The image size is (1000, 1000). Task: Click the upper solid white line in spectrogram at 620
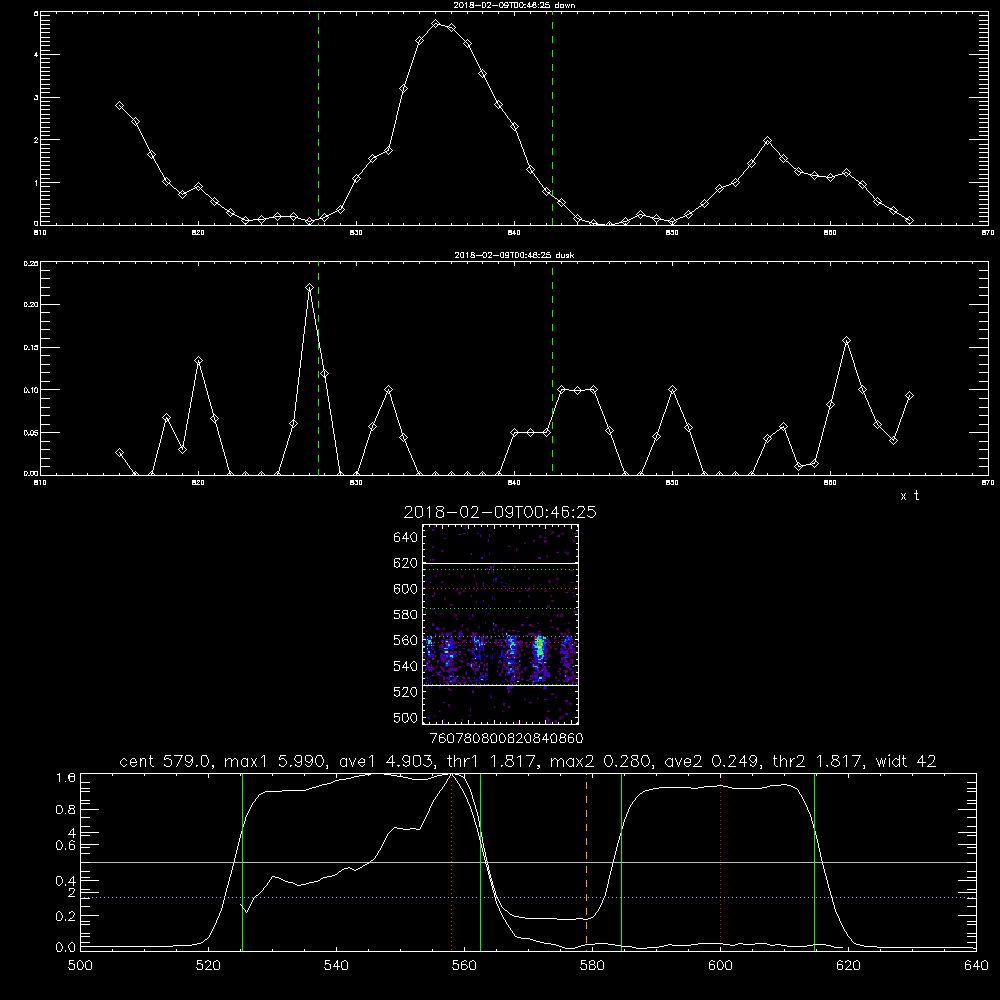pyautogui.click(x=500, y=563)
